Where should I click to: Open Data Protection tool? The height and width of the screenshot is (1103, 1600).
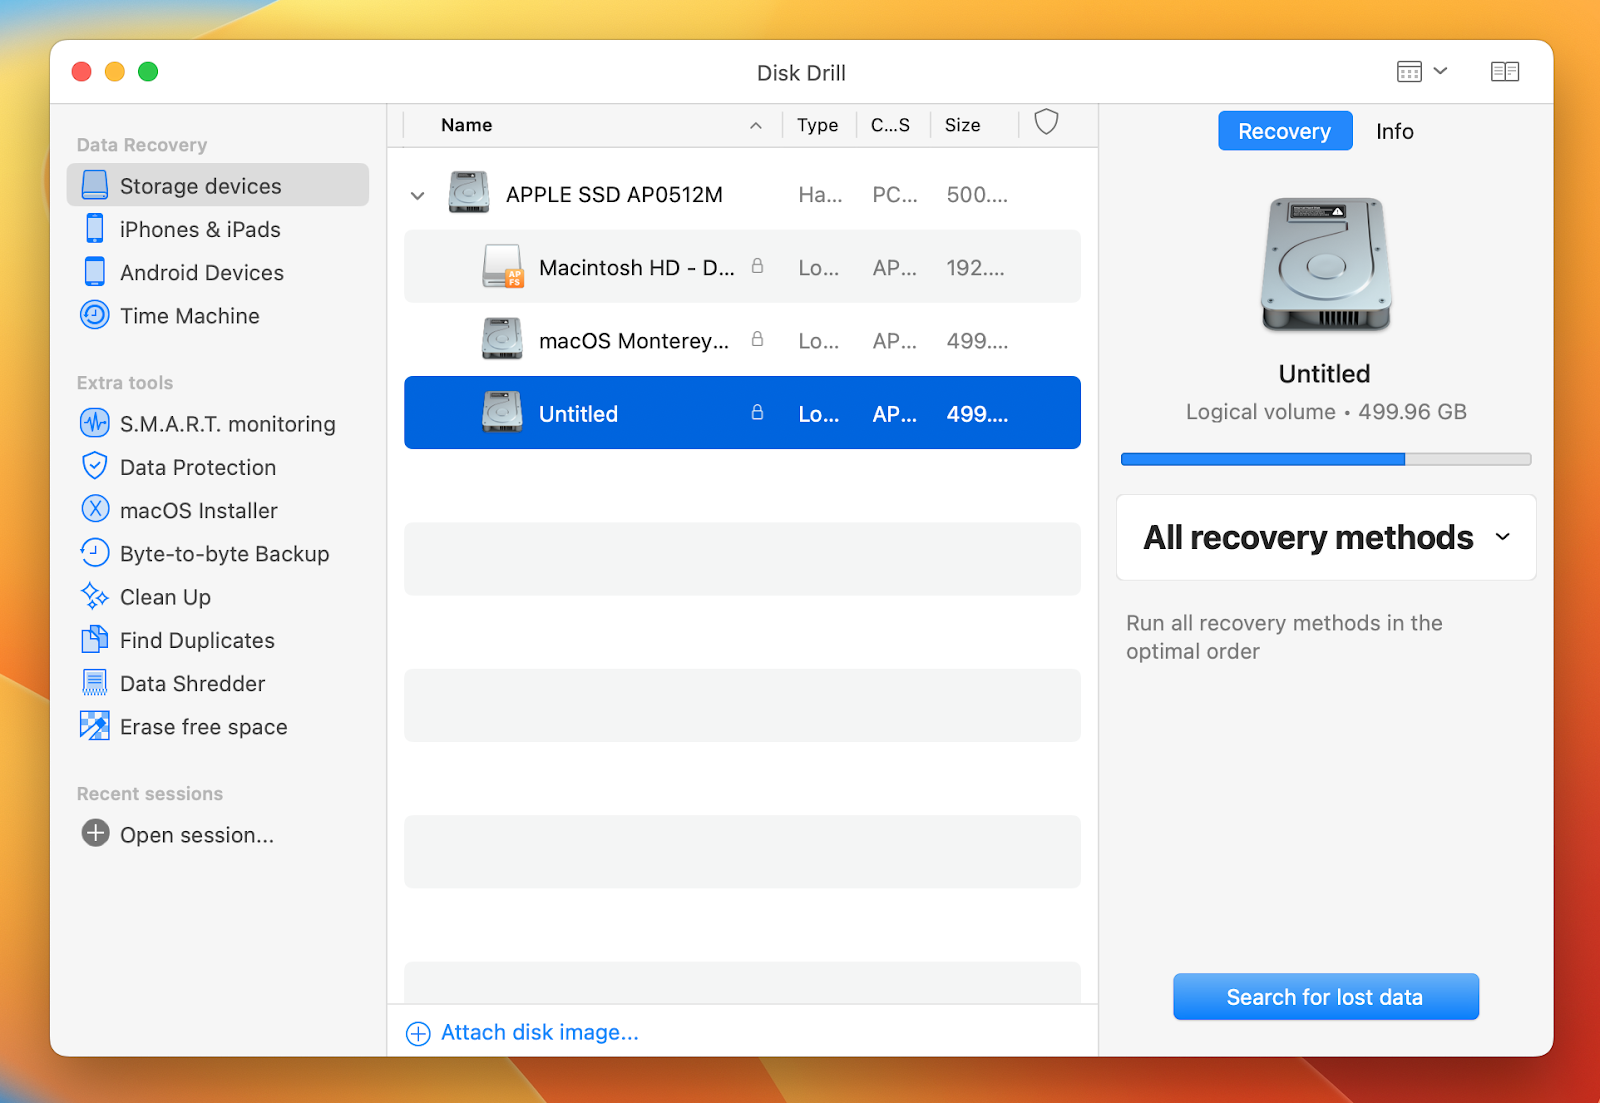(x=197, y=467)
